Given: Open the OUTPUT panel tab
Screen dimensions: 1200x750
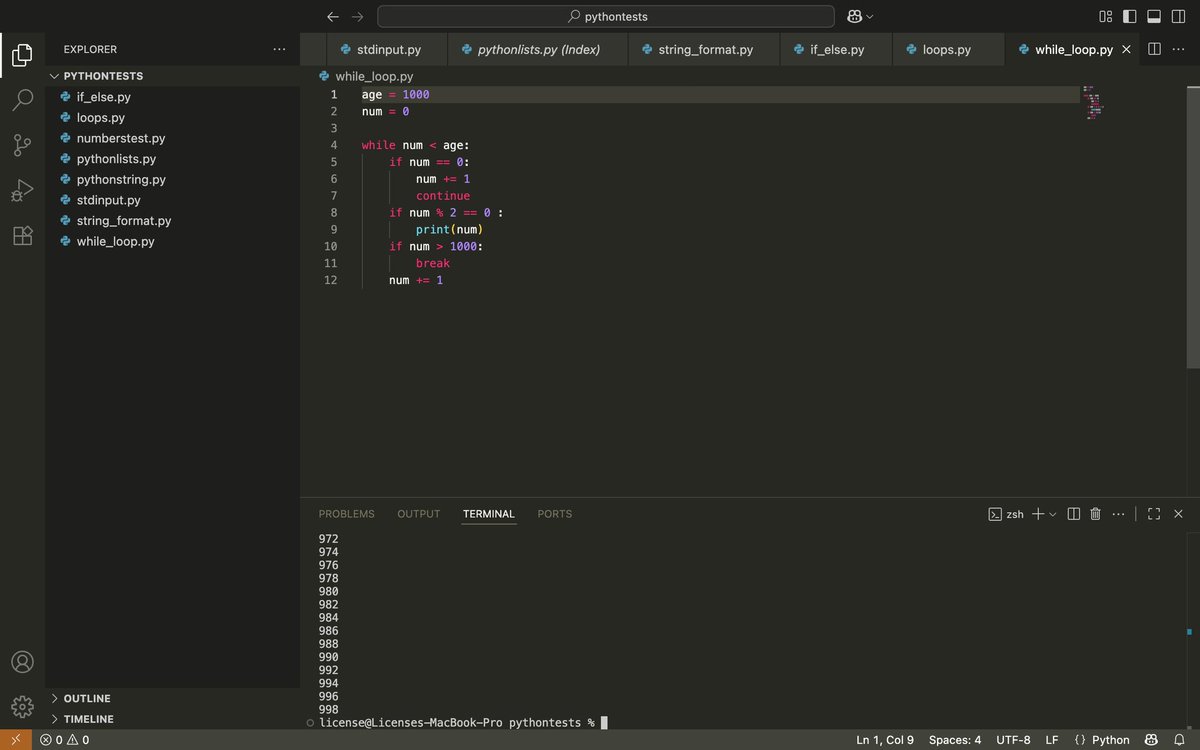Looking at the screenshot, I should [x=418, y=514].
